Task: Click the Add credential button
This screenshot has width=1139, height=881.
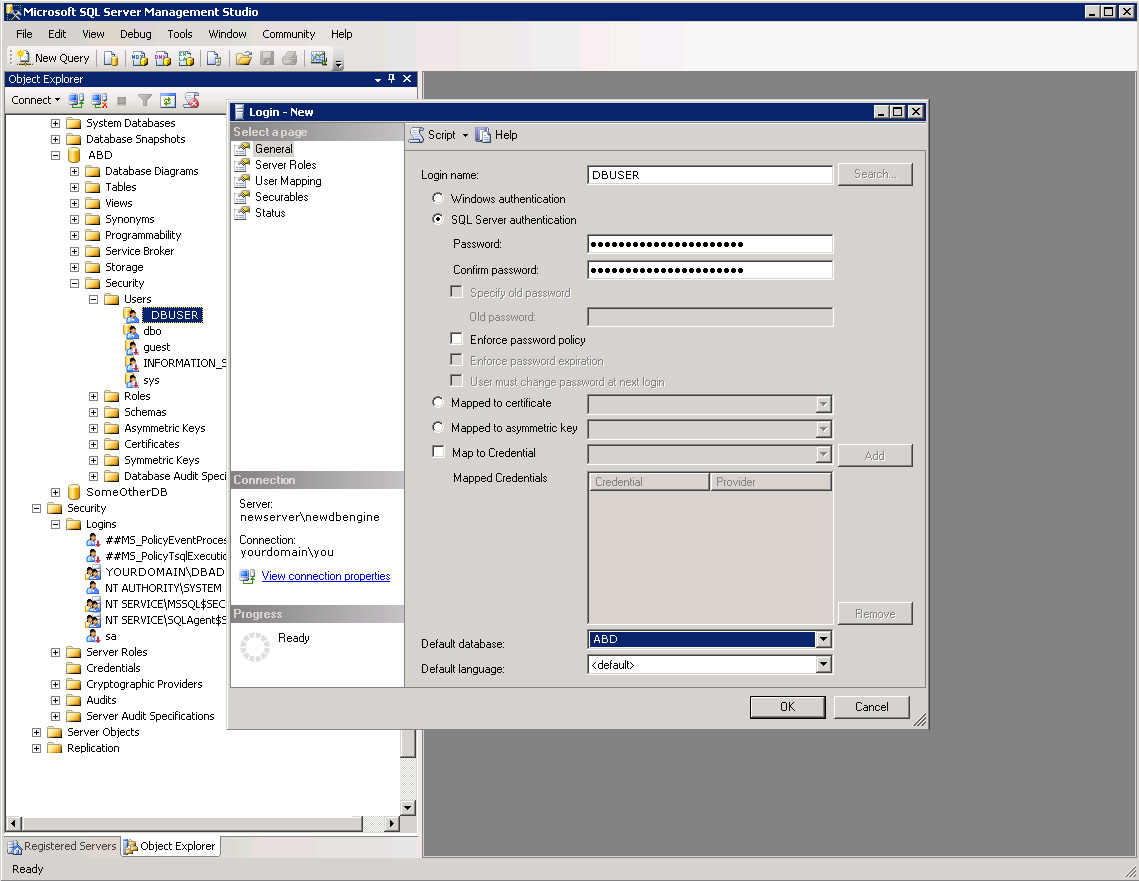Action: pyautogui.click(x=875, y=455)
